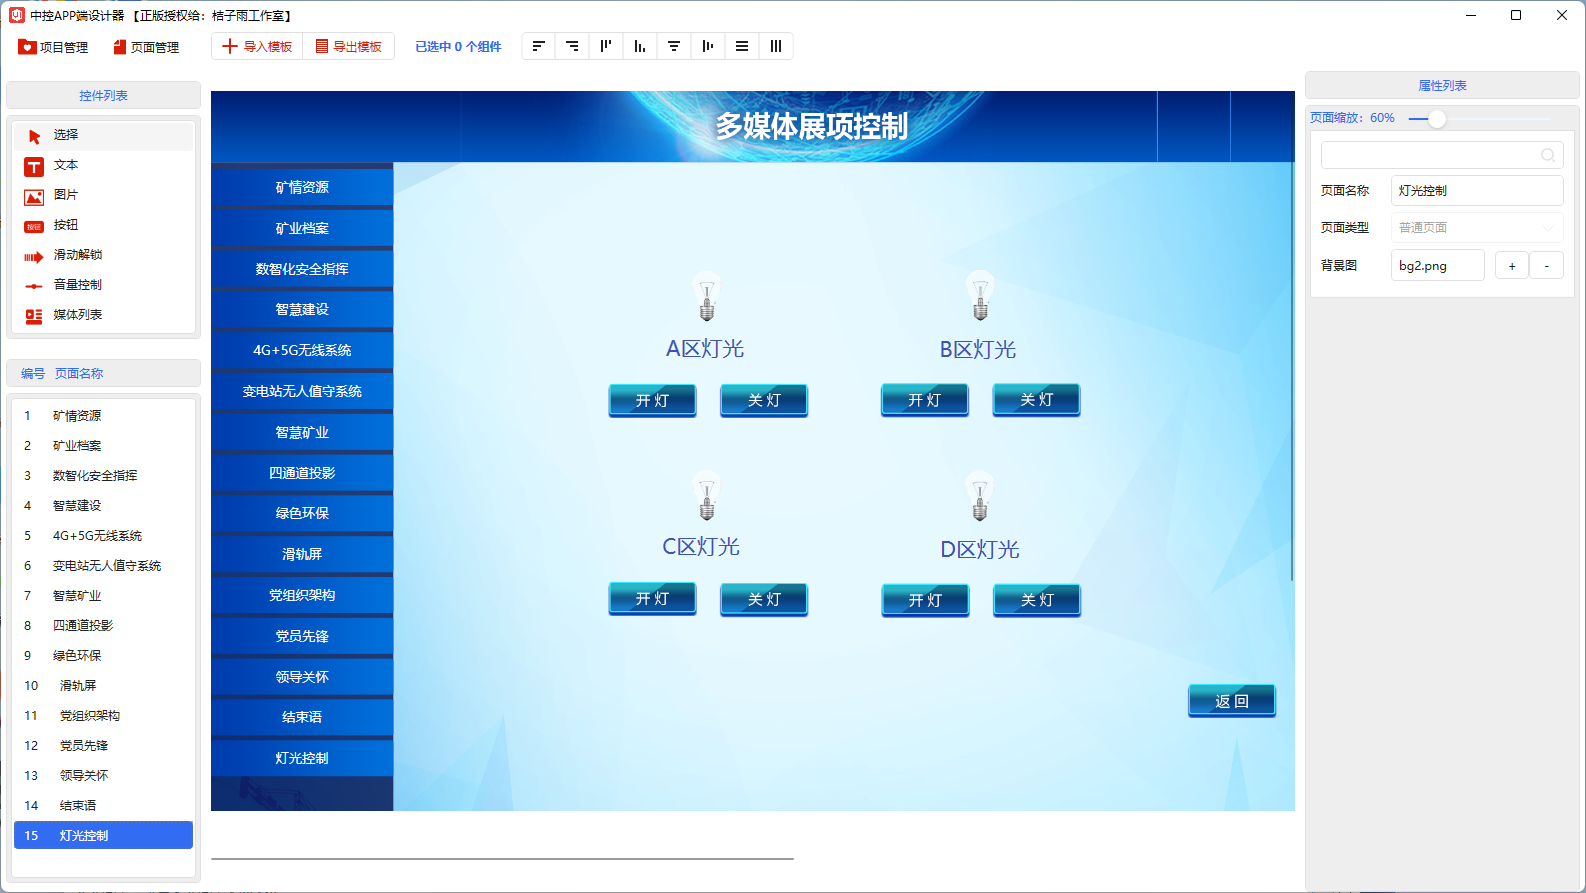Pick the 文本 text control

point(103,165)
